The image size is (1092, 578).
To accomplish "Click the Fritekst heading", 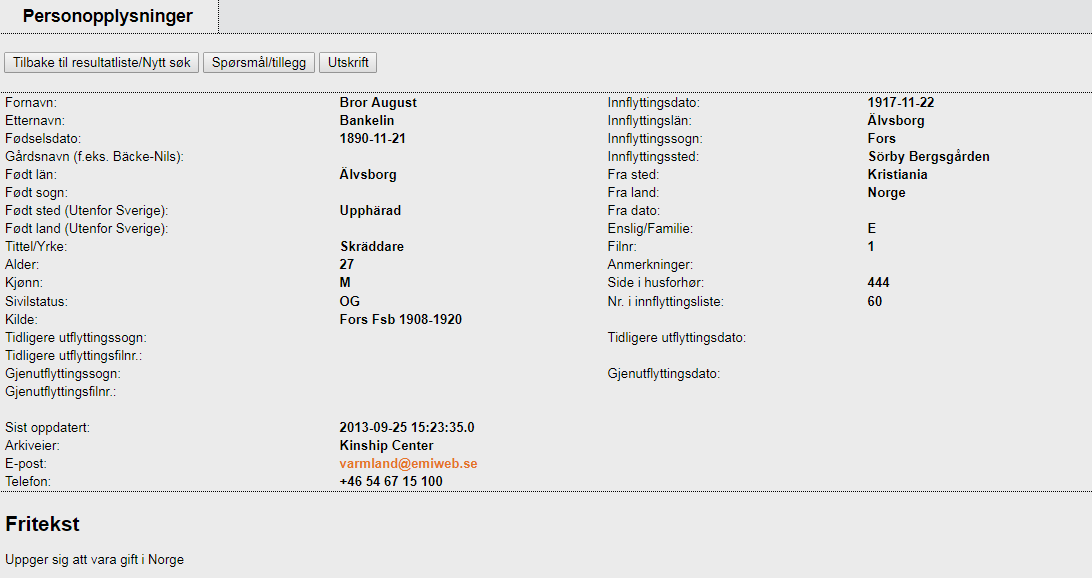I will tap(42, 524).
